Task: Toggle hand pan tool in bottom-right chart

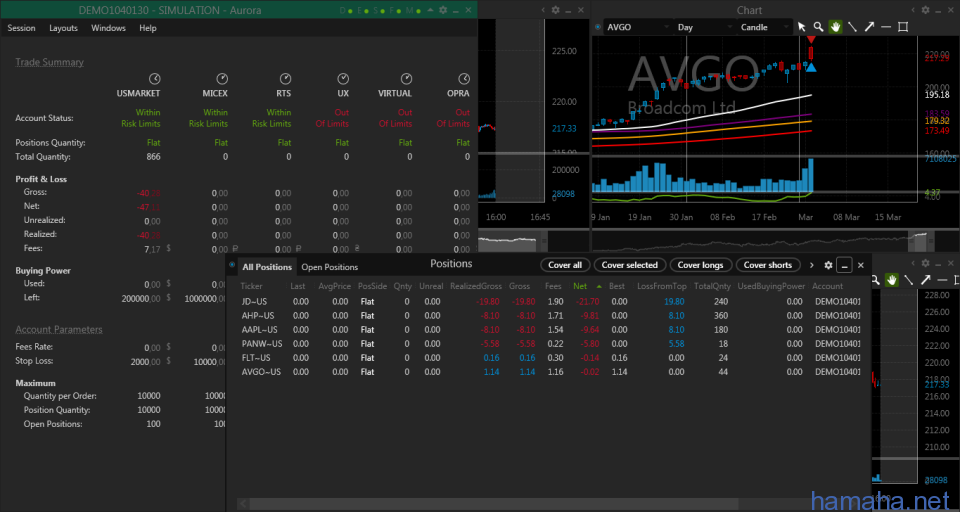Action: click(893, 280)
